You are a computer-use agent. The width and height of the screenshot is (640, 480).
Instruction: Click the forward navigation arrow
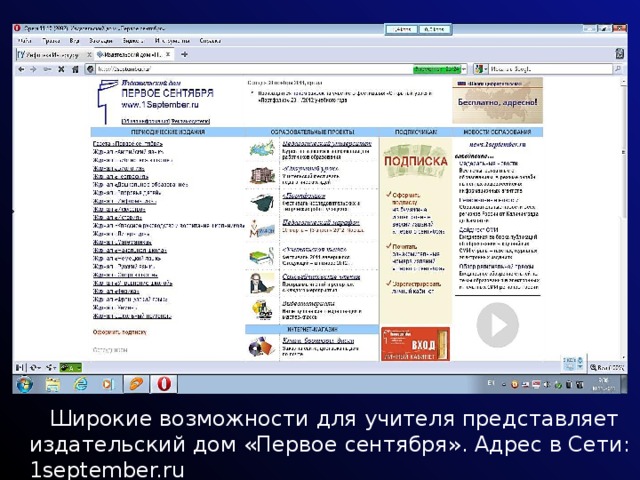click(33, 69)
